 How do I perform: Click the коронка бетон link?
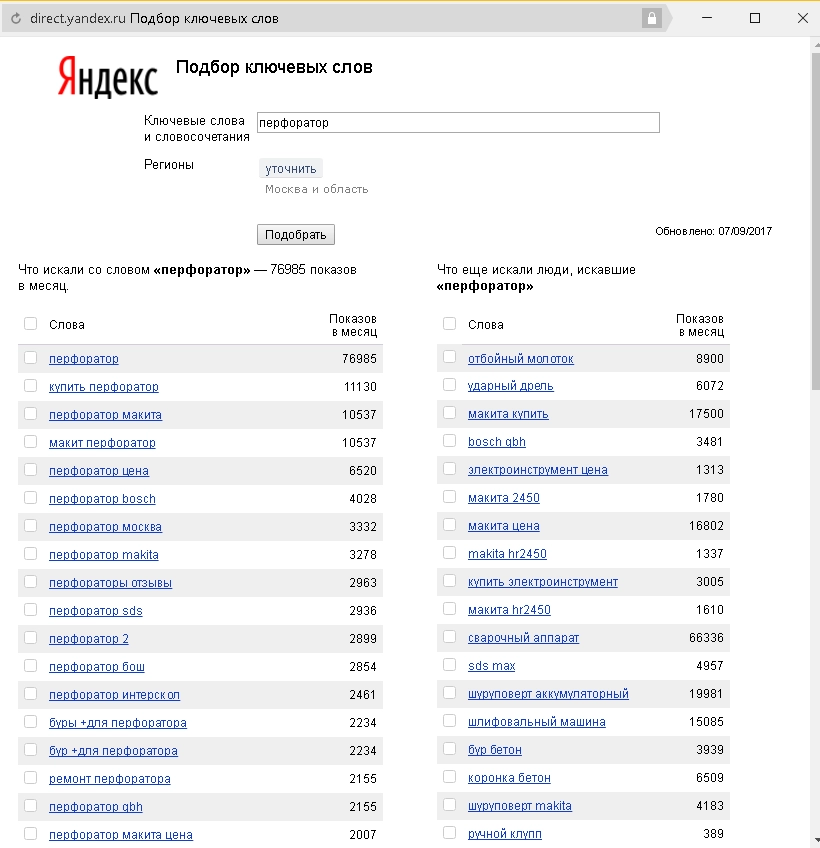point(509,778)
